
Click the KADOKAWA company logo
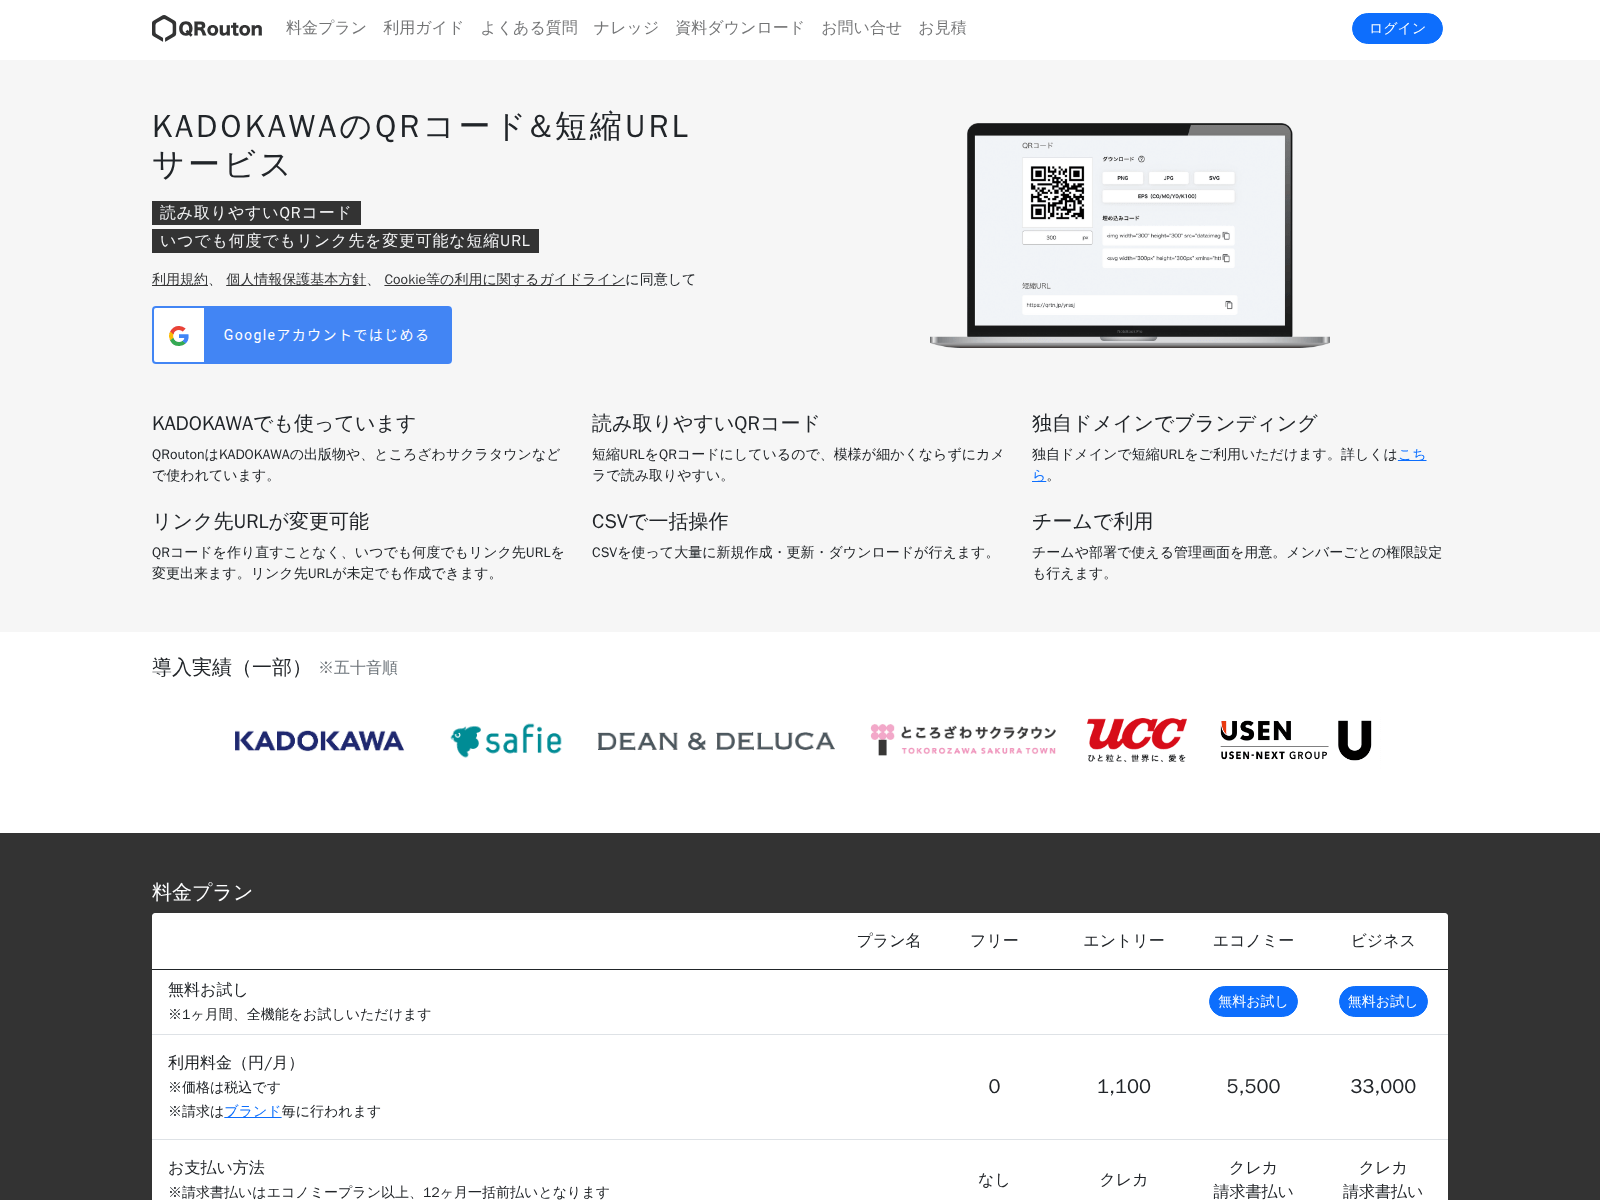coord(319,741)
